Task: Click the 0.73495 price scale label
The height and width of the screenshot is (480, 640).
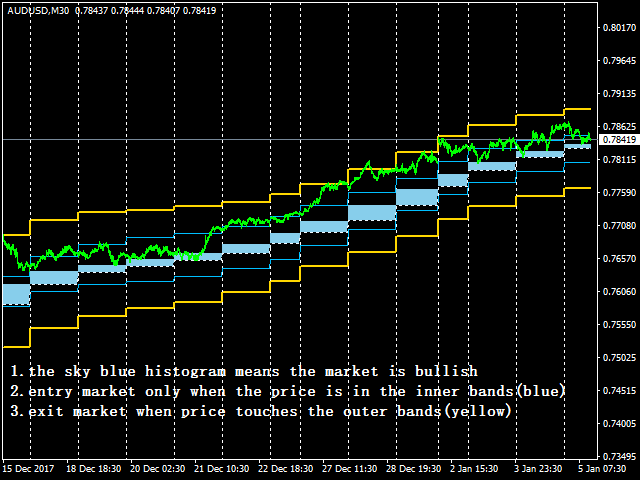Action: 619,457
